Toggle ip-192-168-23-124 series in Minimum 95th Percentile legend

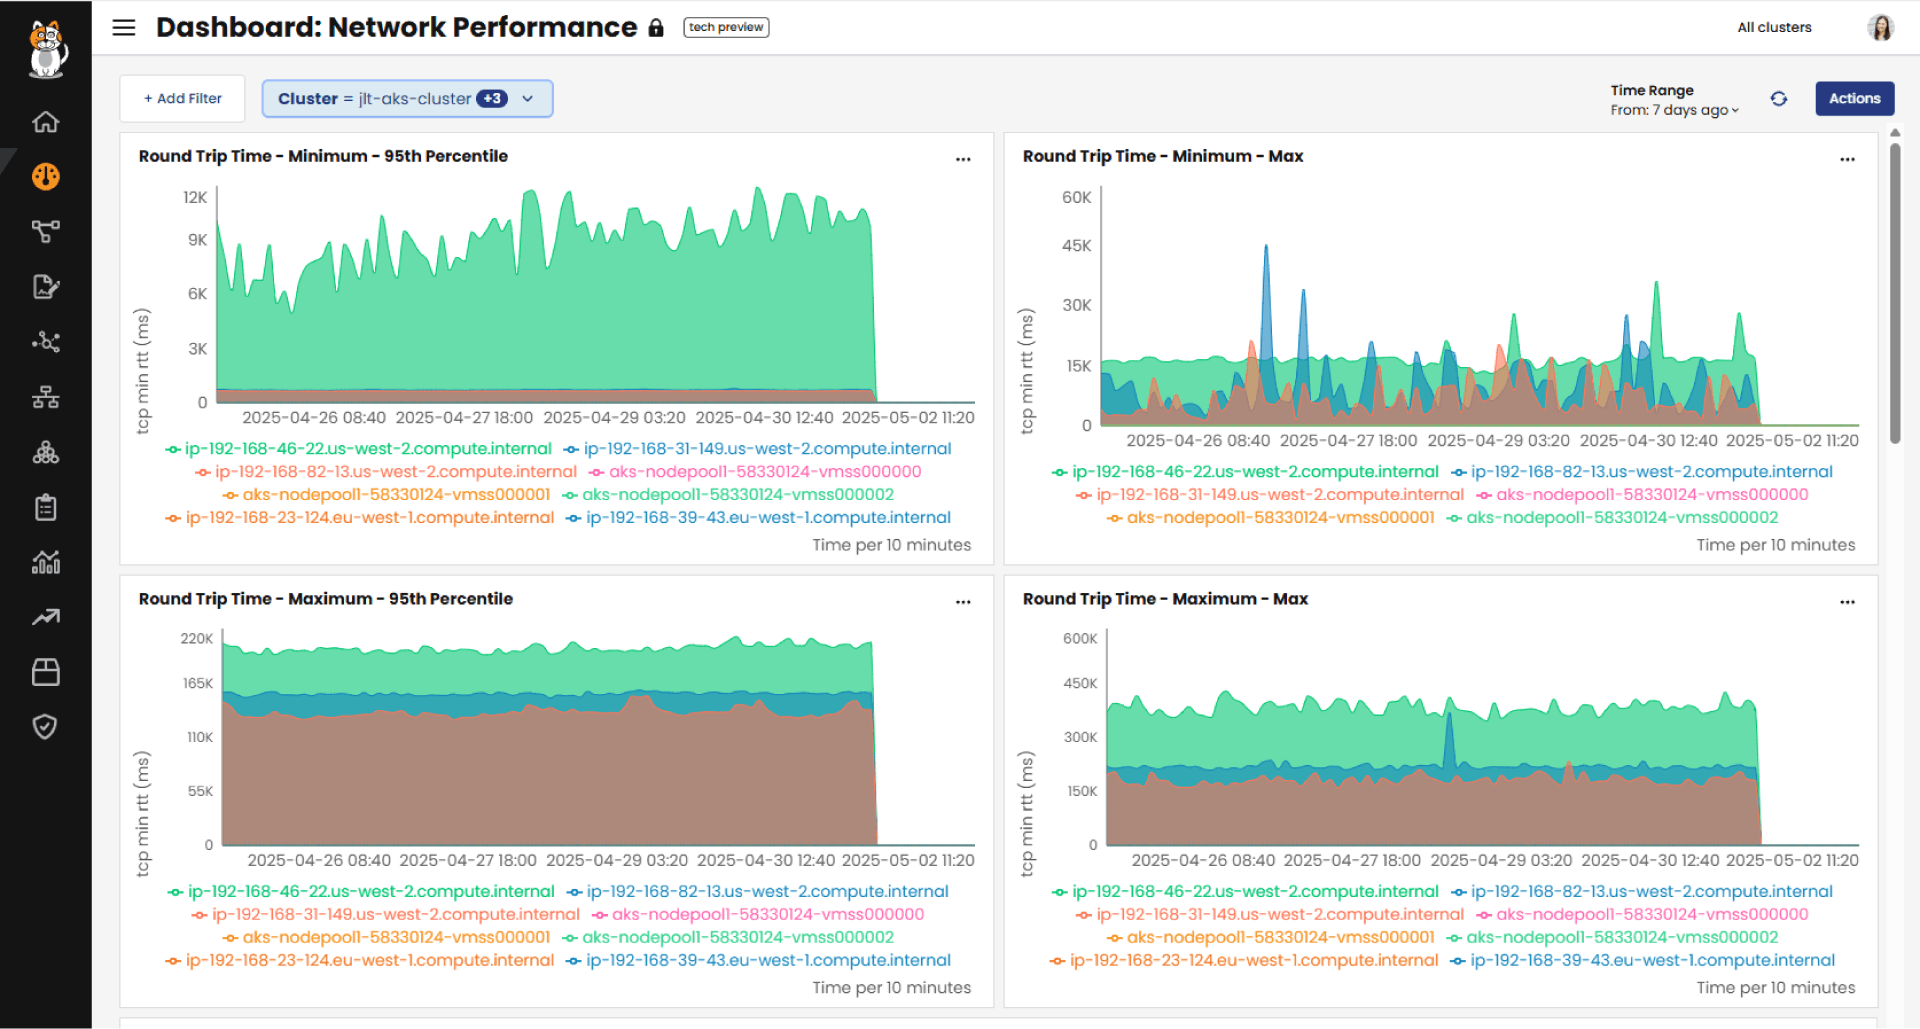click(x=360, y=518)
